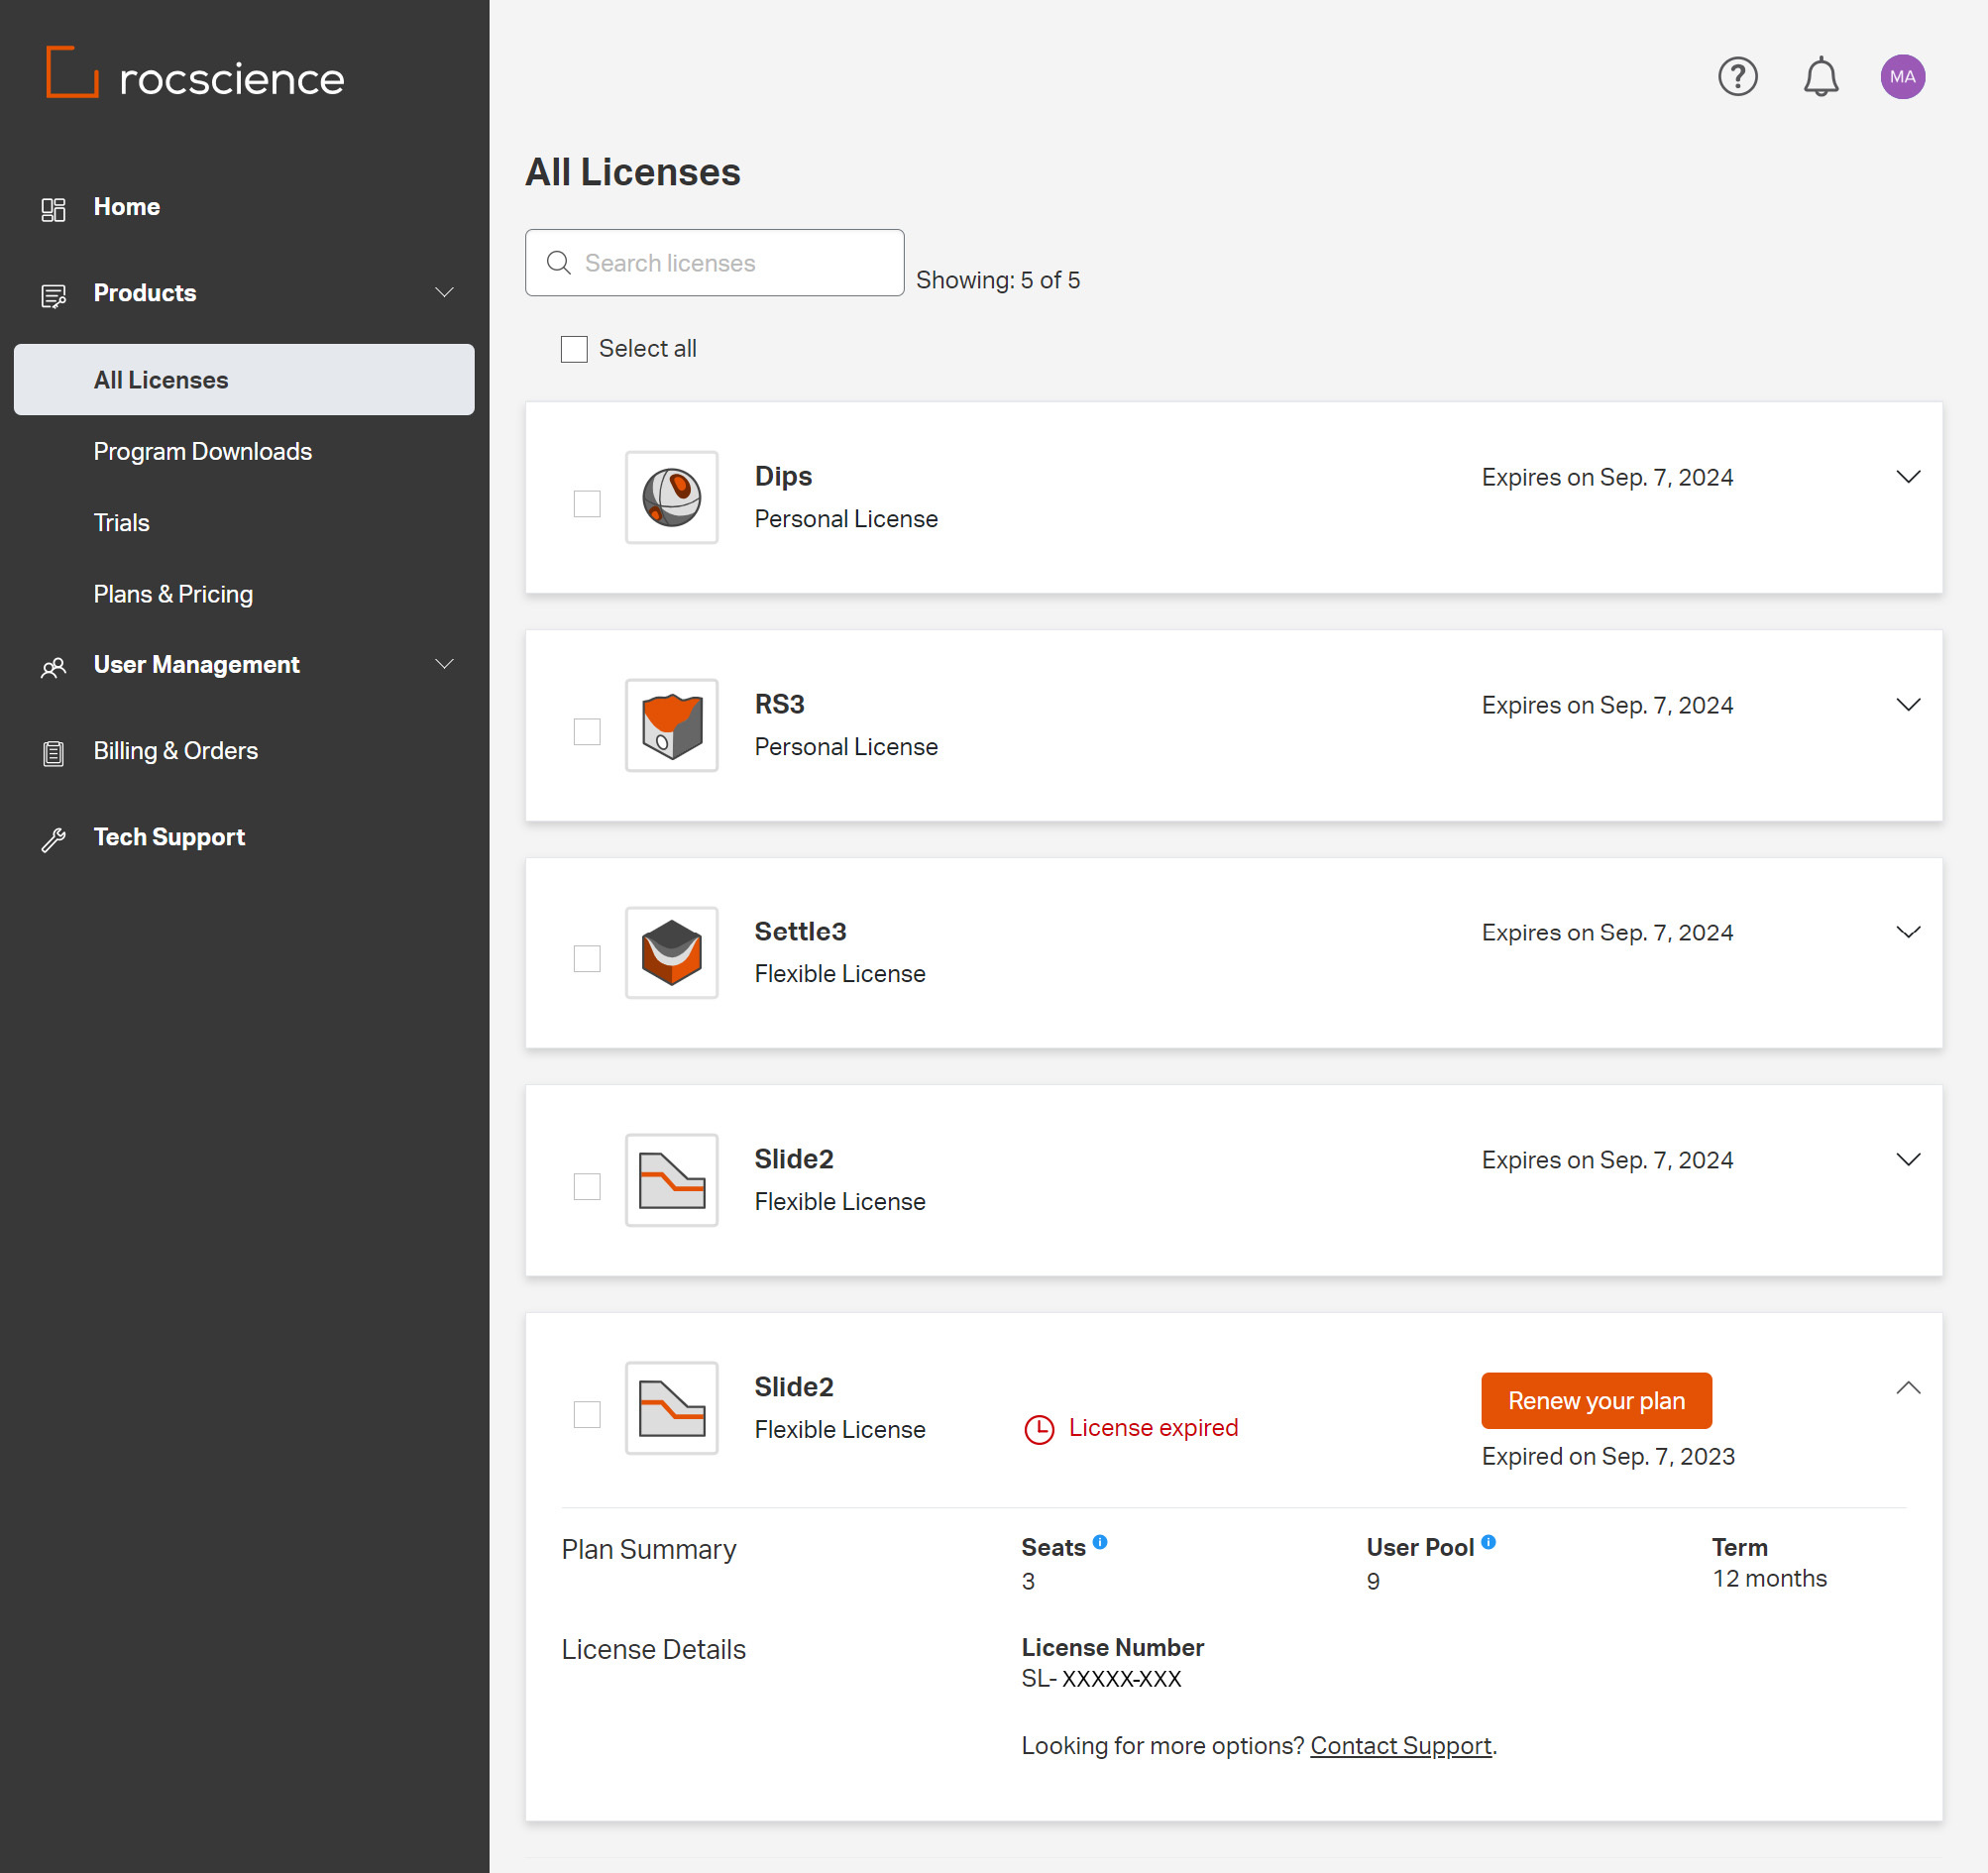This screenshot has width=1988, height=1873.
Task: Open the MA user avatar menu
Action: (1902, 77)
